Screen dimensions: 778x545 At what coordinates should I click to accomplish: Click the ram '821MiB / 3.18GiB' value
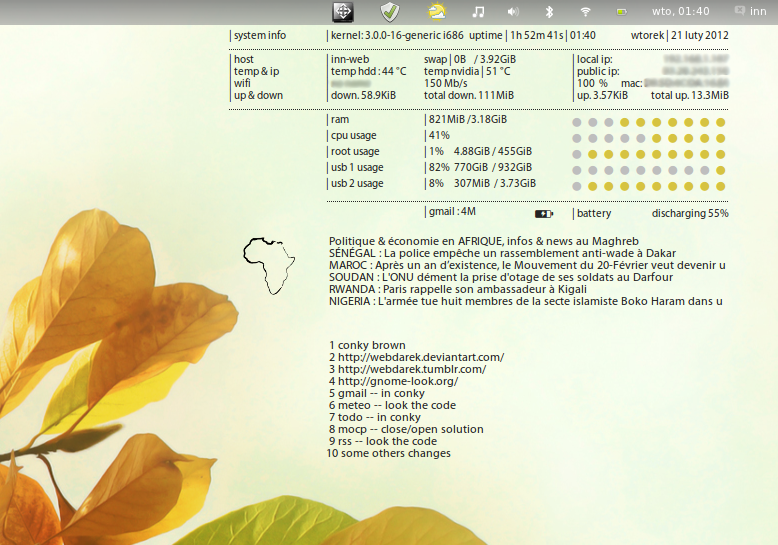coord(468,119)
